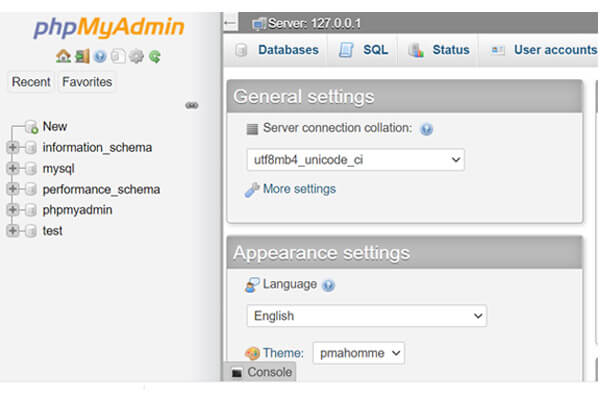This screenshot has height=400, width=600.
Task: Click the Home icon under the logo
Action: coord(64,56)
